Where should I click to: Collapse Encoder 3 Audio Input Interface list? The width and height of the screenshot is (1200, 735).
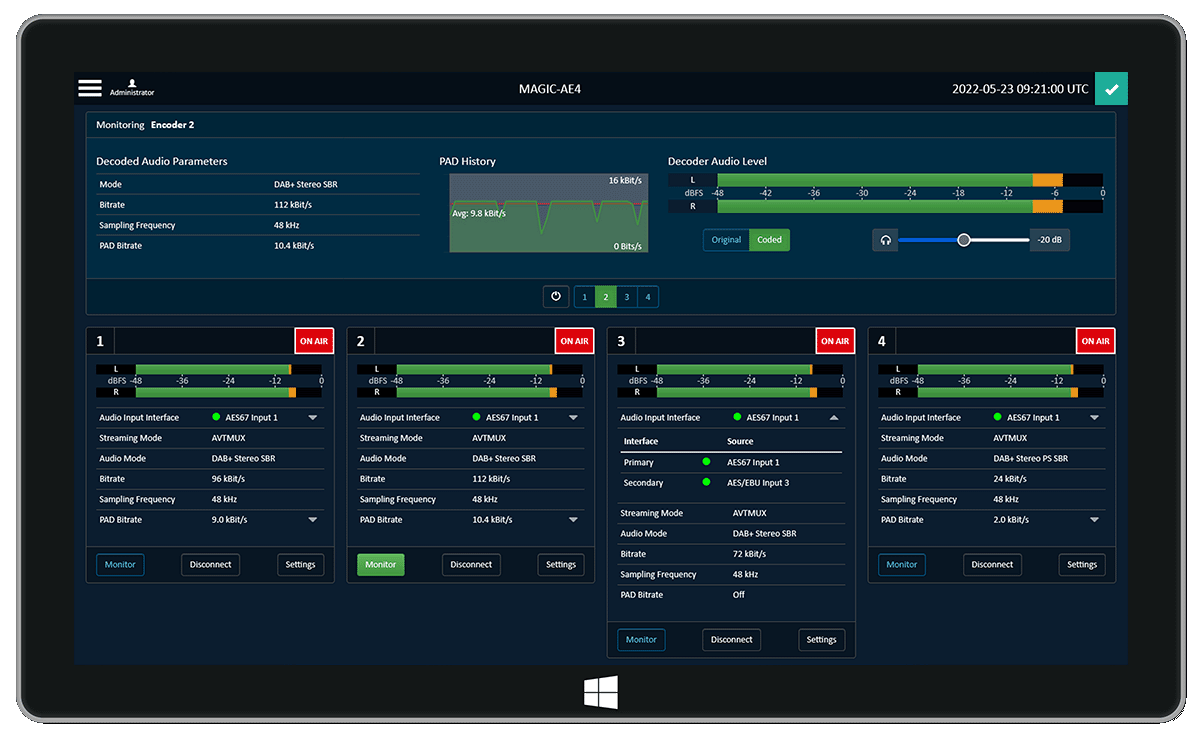(x=834, y=418)
